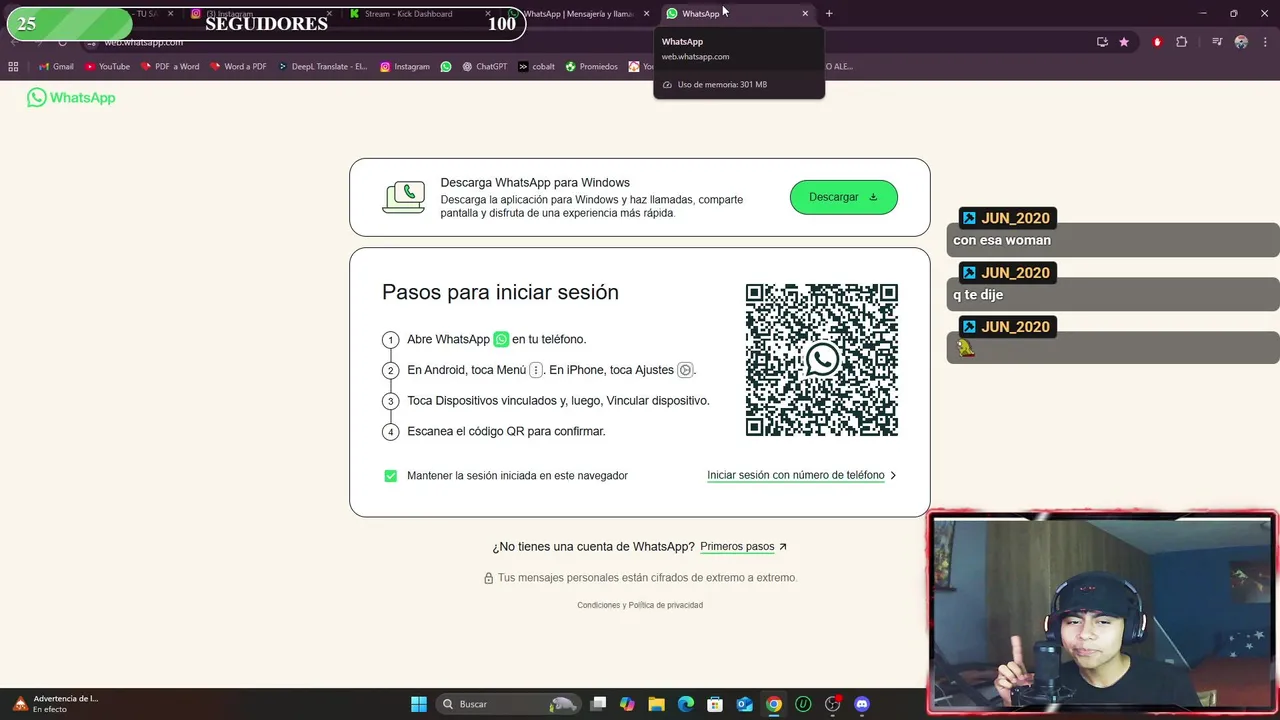Open the WhatsApp bookmark icon

446,67
